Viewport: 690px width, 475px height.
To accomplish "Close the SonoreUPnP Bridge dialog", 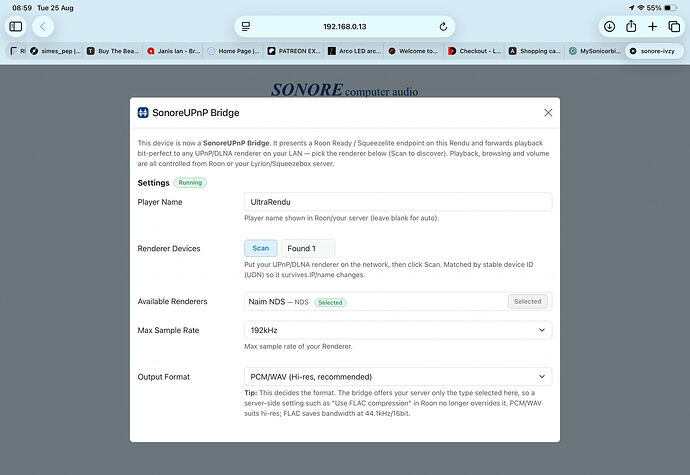I will 548,113.
